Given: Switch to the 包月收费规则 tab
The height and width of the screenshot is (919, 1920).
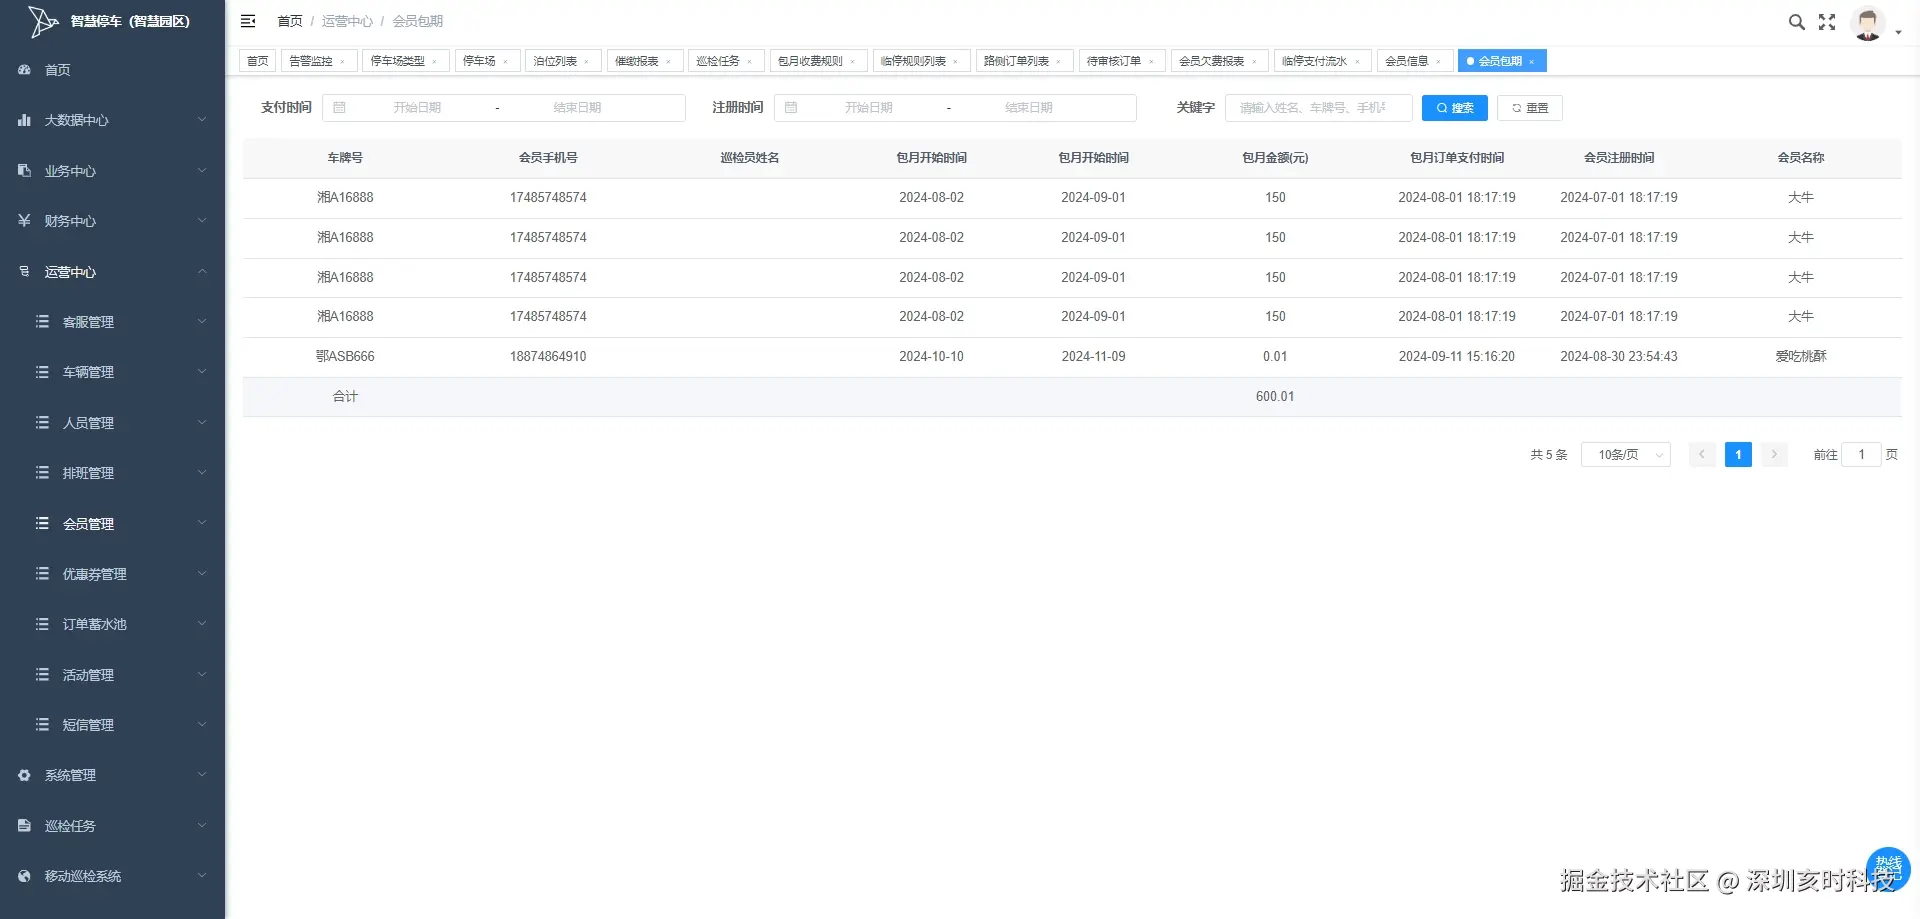Looking at the screenshot, I should [818, 61].
